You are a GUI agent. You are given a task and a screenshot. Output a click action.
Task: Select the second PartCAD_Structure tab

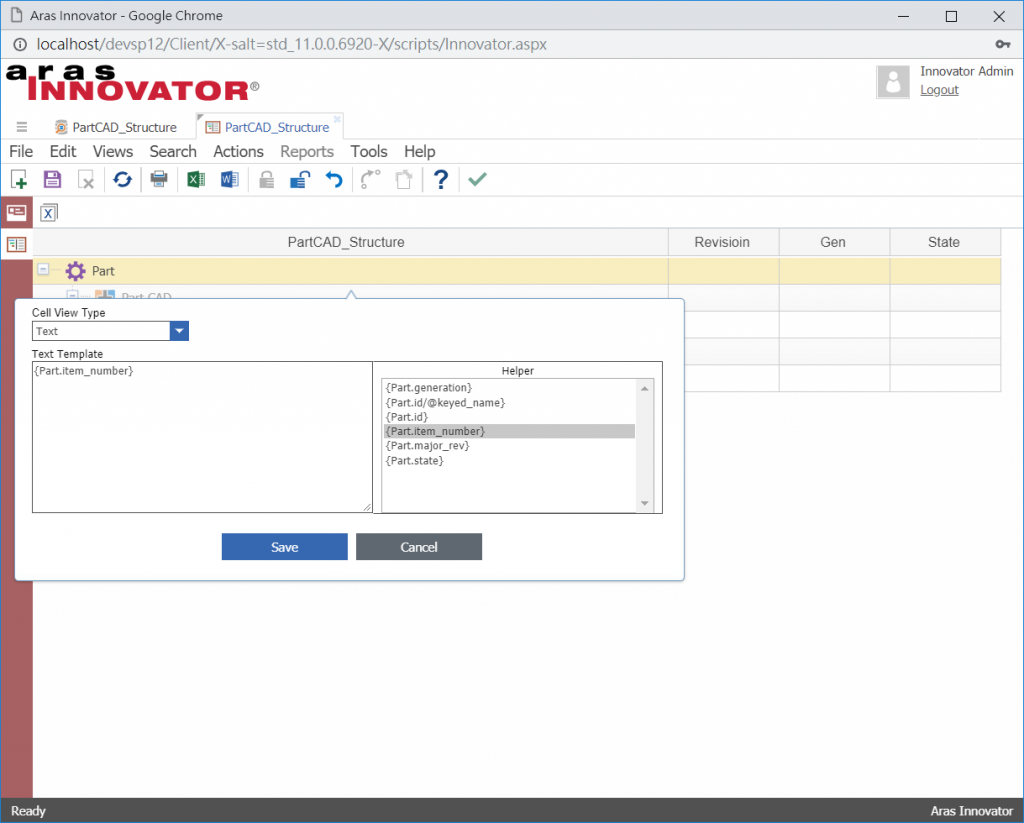(269, 127)
